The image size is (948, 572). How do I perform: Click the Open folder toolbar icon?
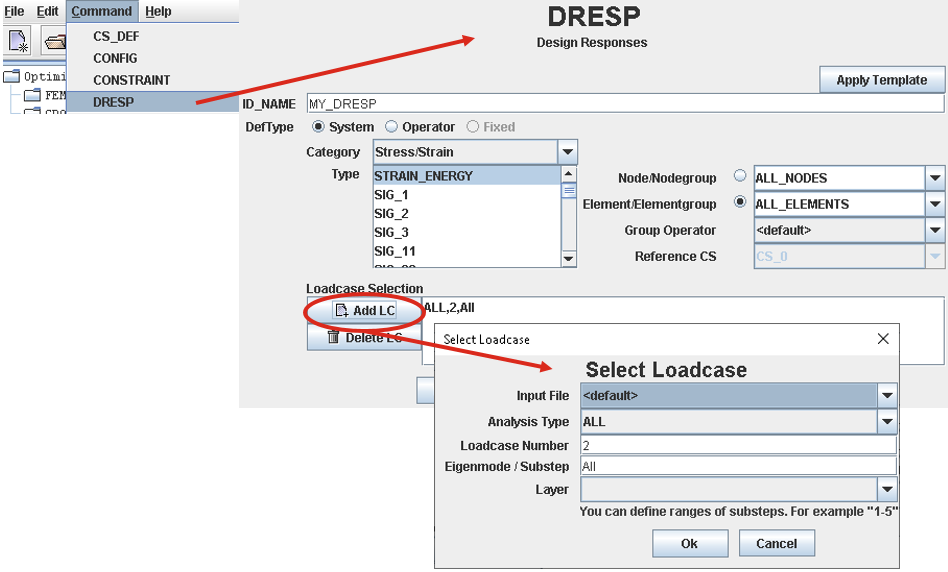click(x=54, y=41)
